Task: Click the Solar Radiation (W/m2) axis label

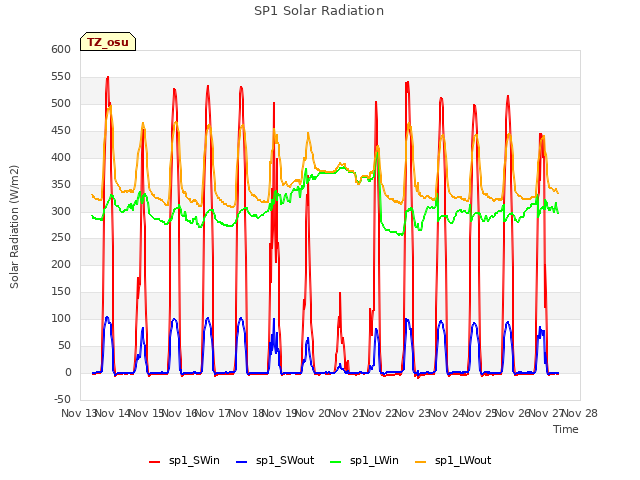Action: click(14, 227)
